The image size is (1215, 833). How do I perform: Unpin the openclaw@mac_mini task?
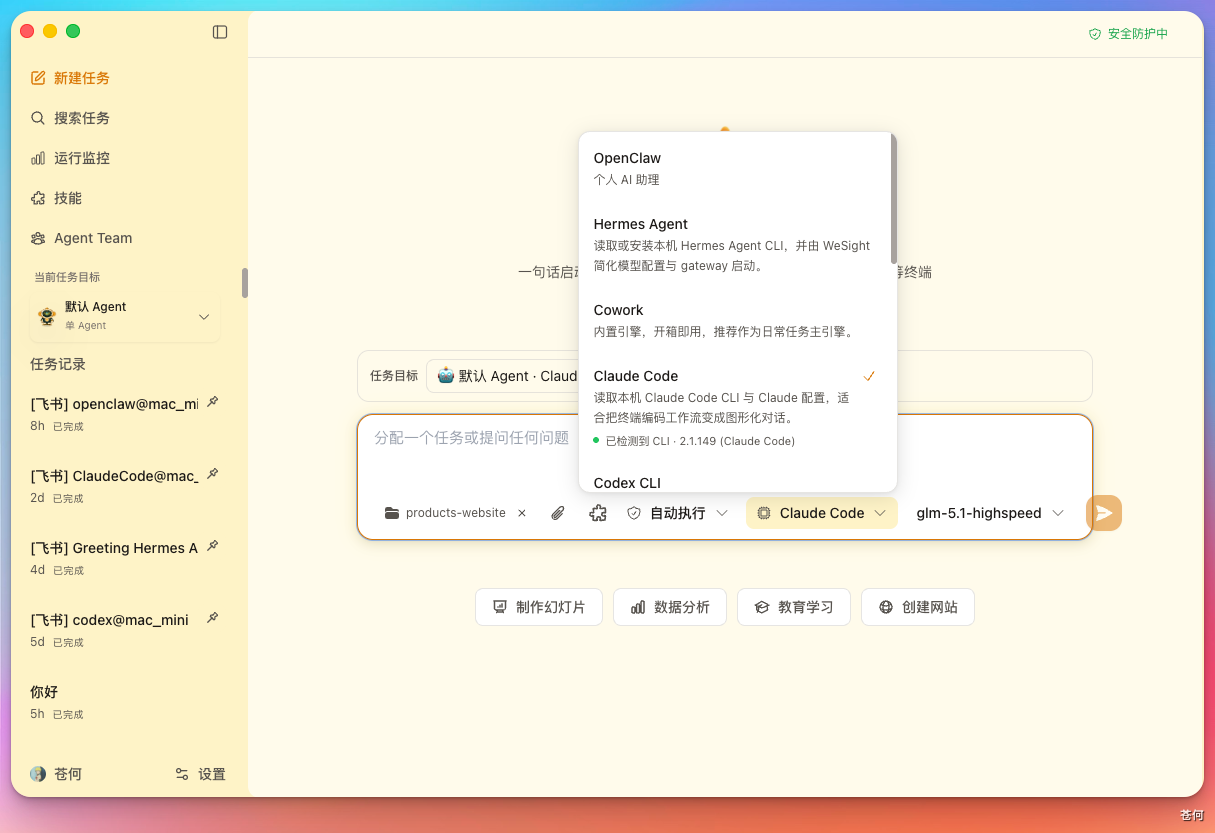(x=212, y=402)
